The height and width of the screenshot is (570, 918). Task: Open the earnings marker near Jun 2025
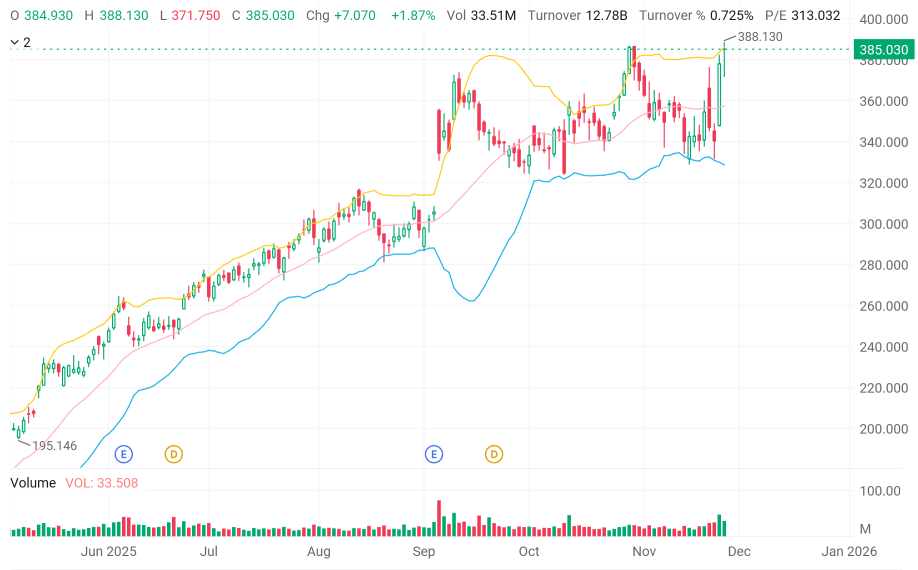124,454
